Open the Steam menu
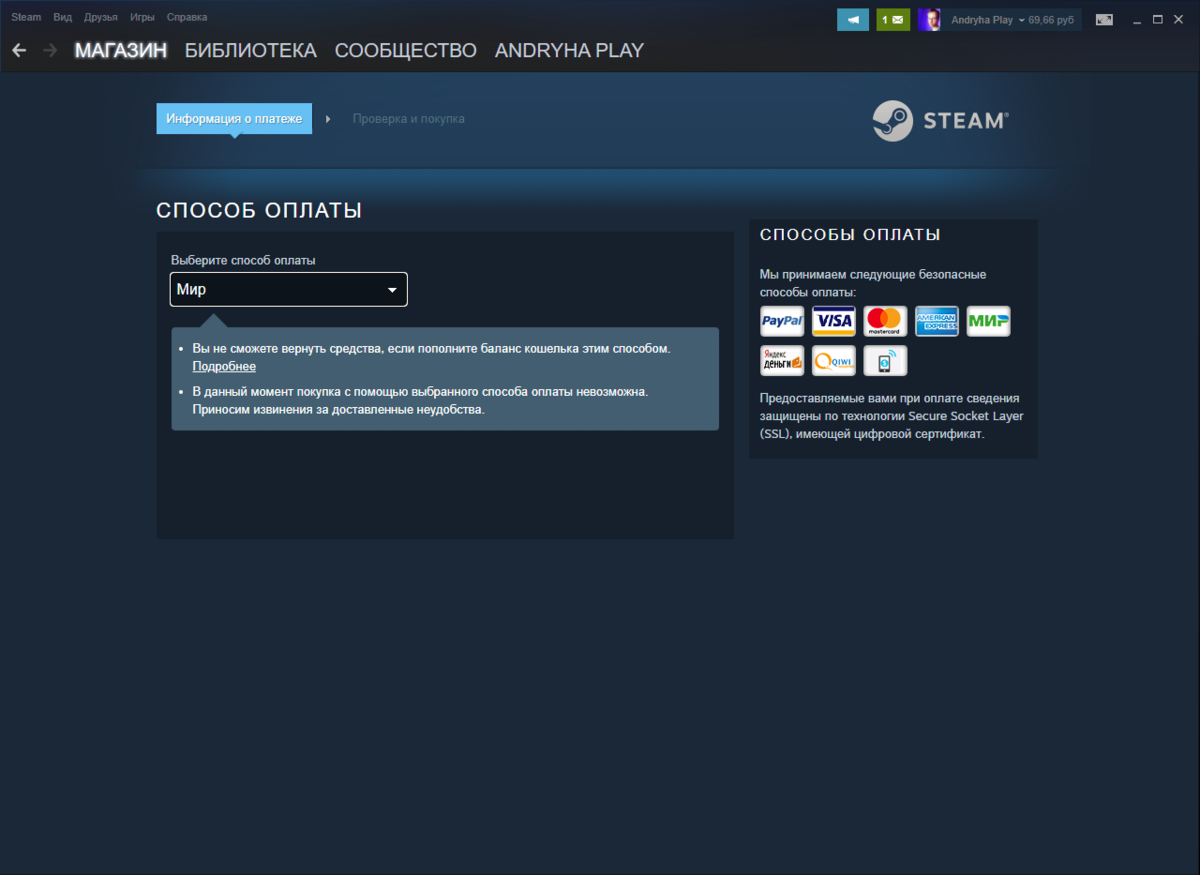This screenshot has width=1200, height=875. point(26,17)
